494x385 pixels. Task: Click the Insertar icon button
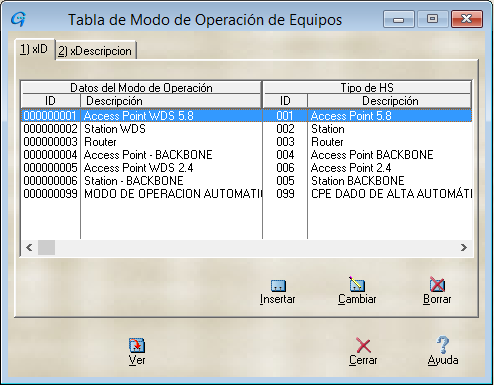[278, 286]
